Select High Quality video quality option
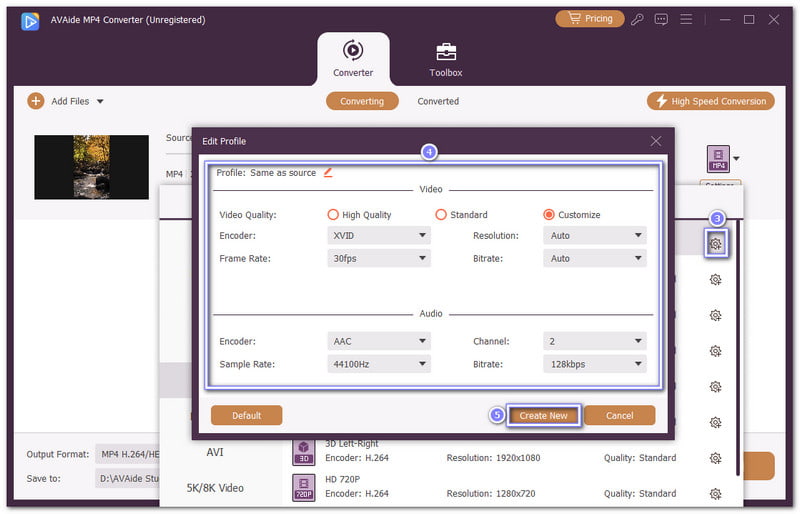The height and width of the screenshot is (514, 800). coord(334,215)
